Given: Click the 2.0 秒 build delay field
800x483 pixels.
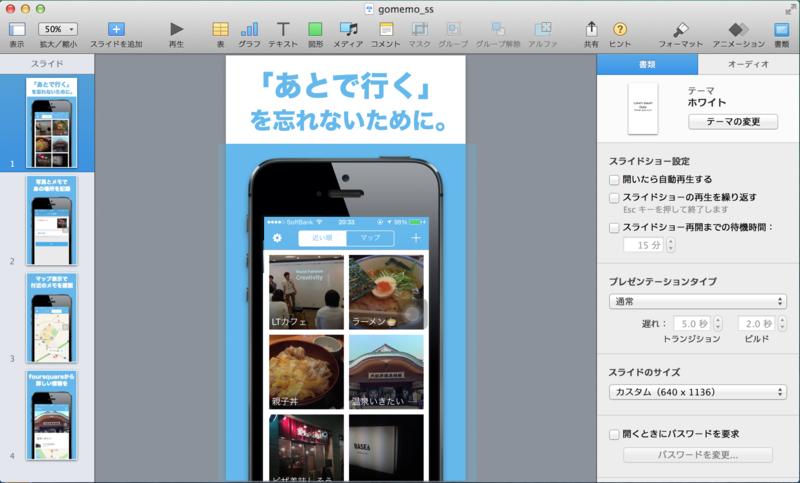Looking at the screenshot, I should 756,323.
